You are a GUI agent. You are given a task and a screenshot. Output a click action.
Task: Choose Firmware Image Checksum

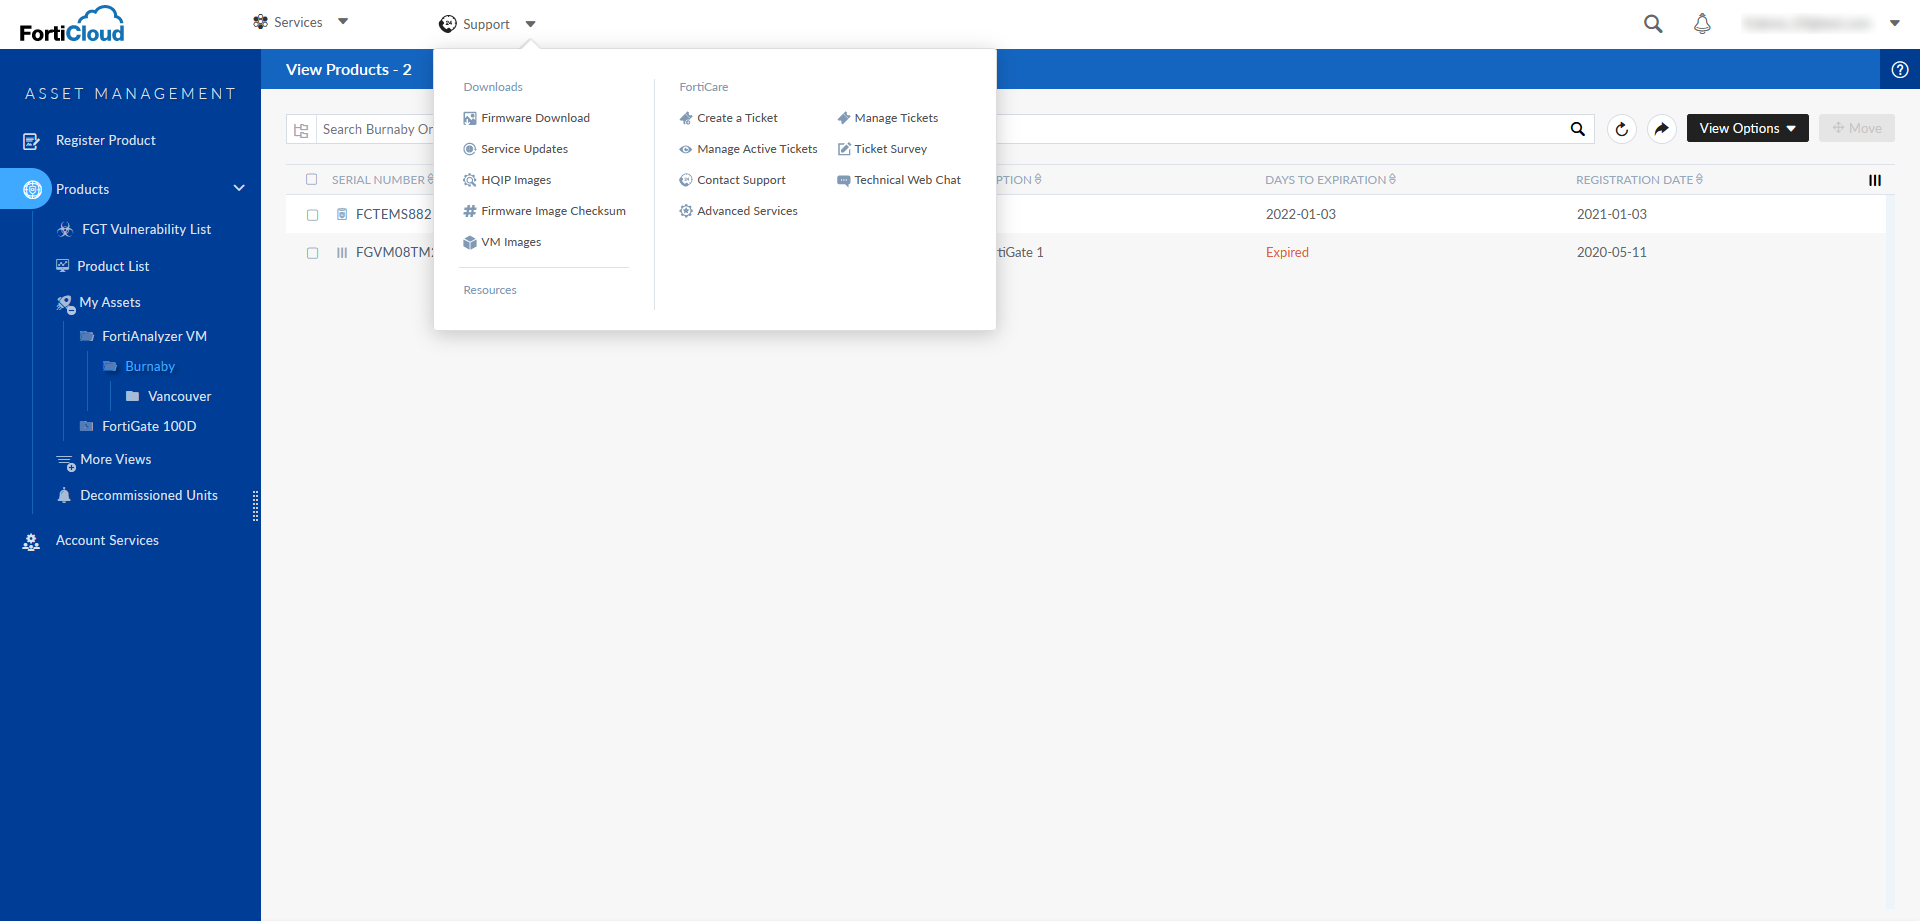545,211
